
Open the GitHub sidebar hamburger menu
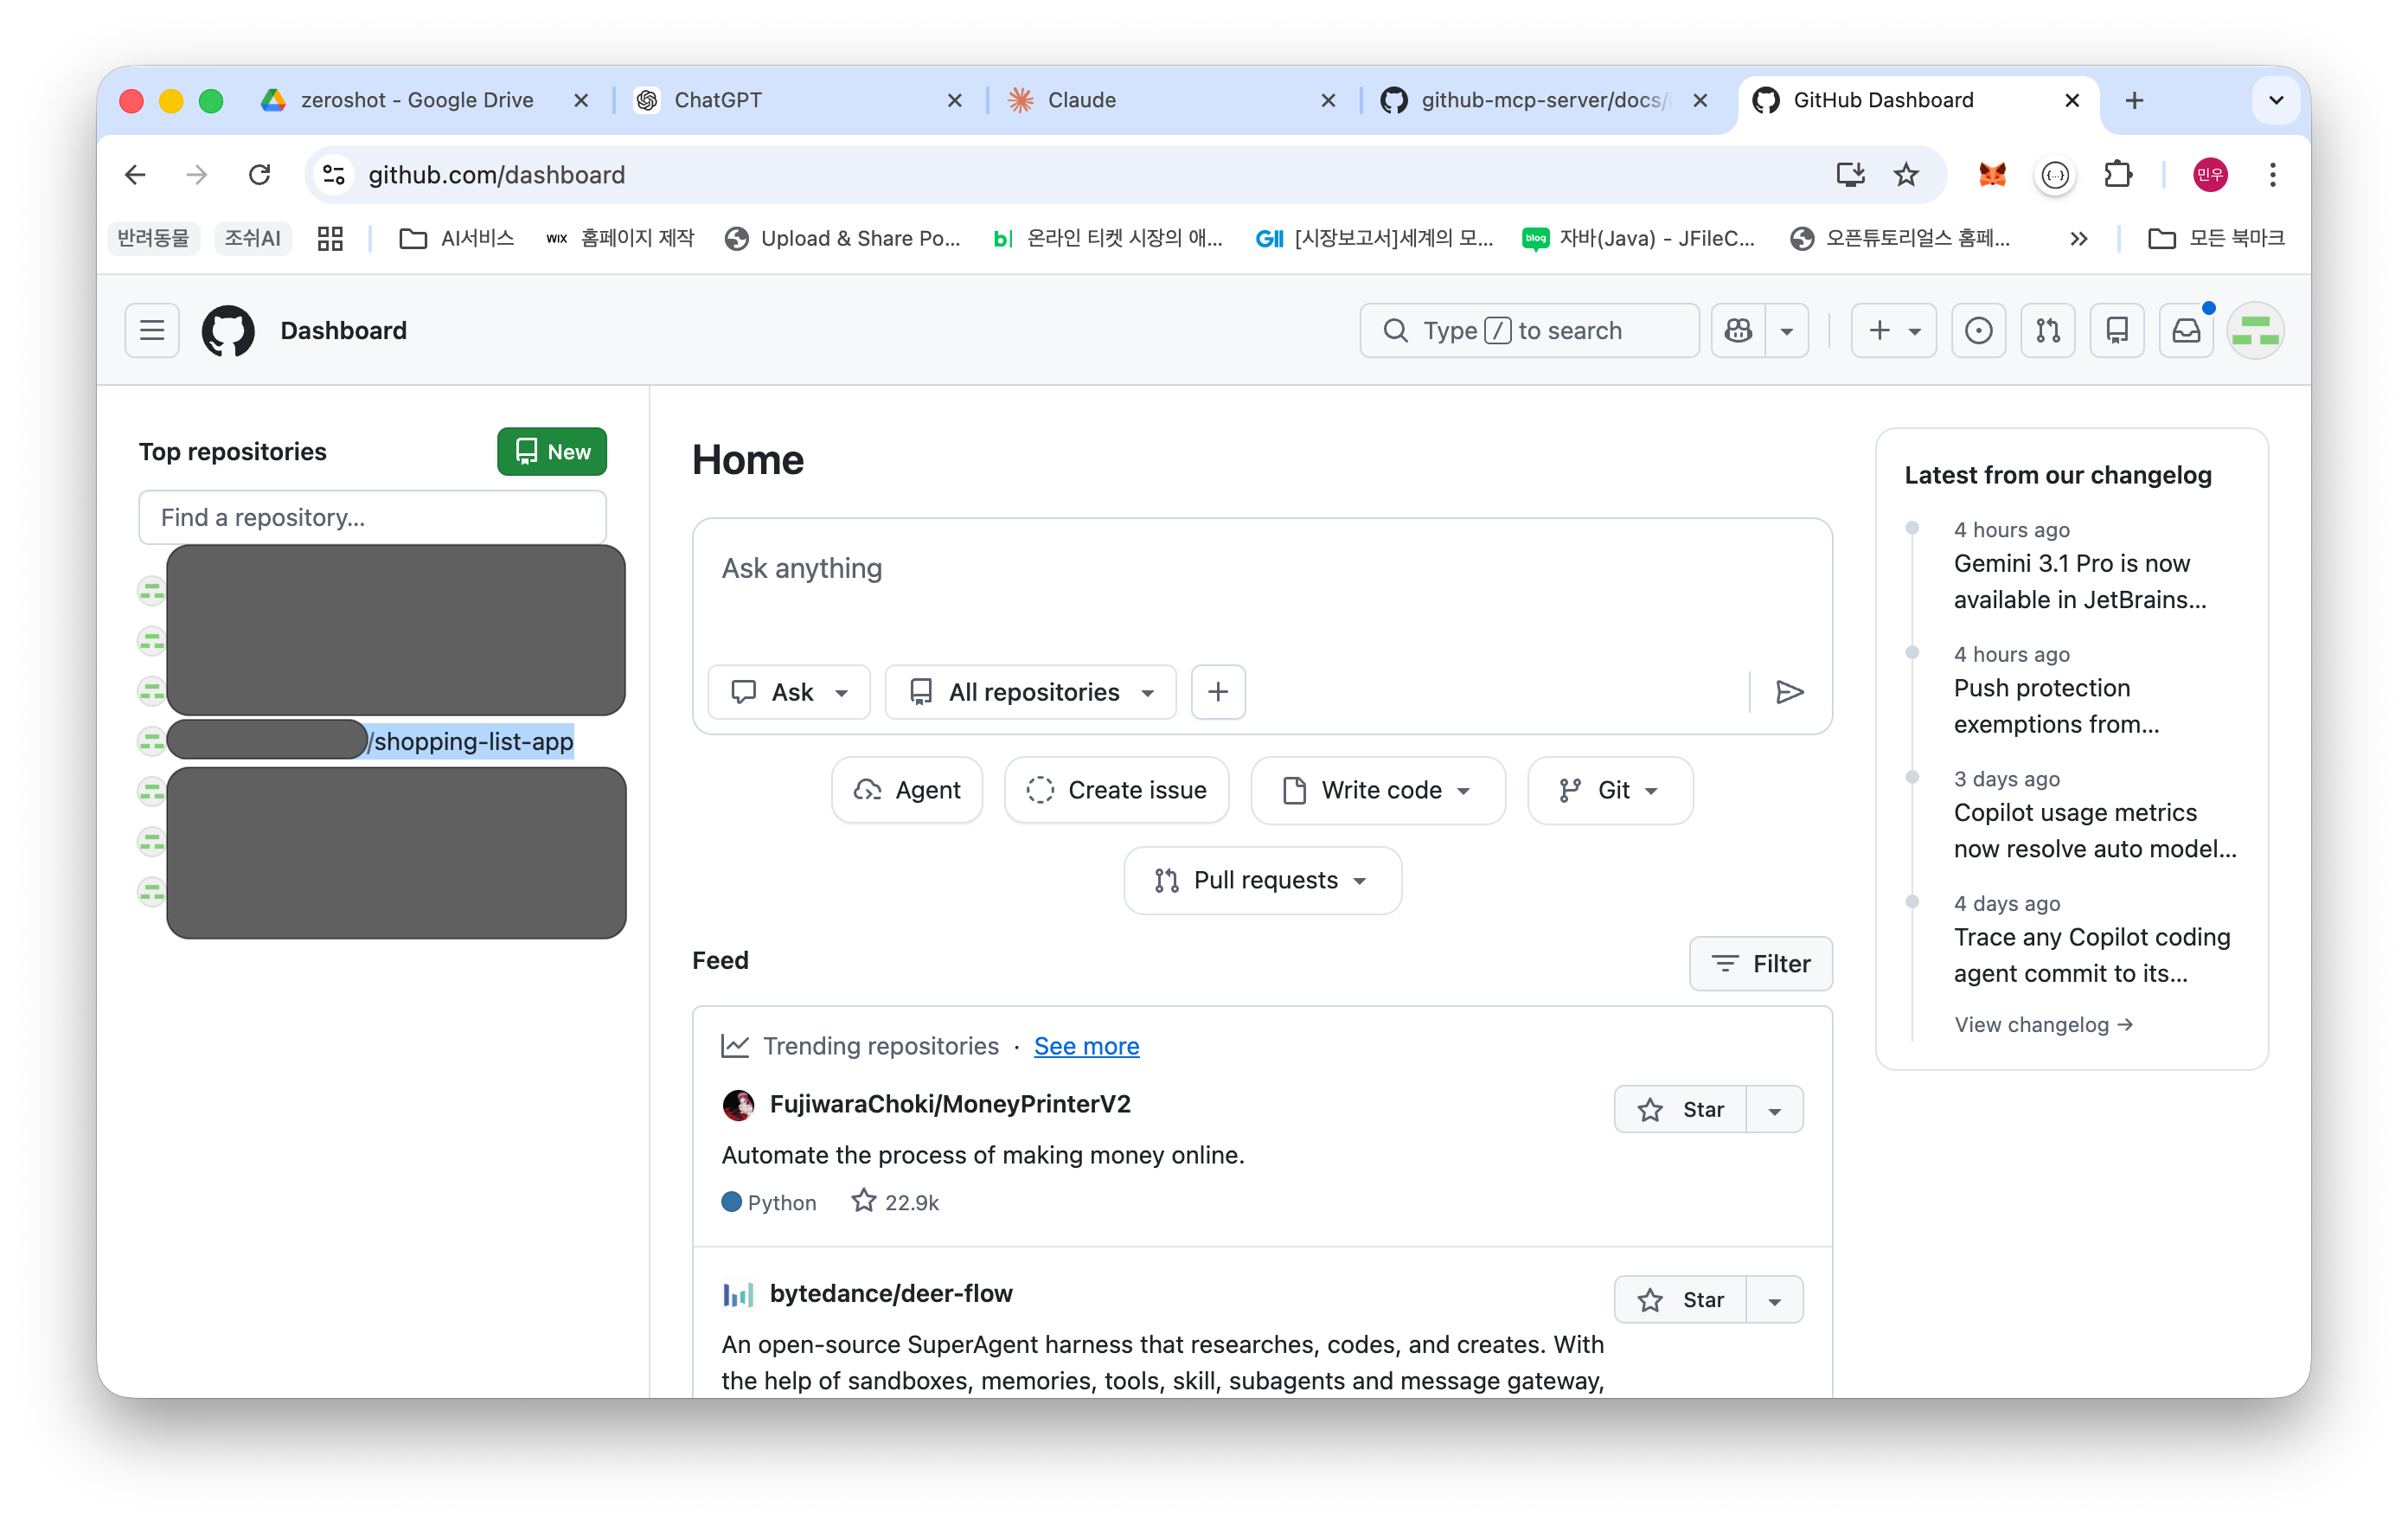click(x=152, y=330)
